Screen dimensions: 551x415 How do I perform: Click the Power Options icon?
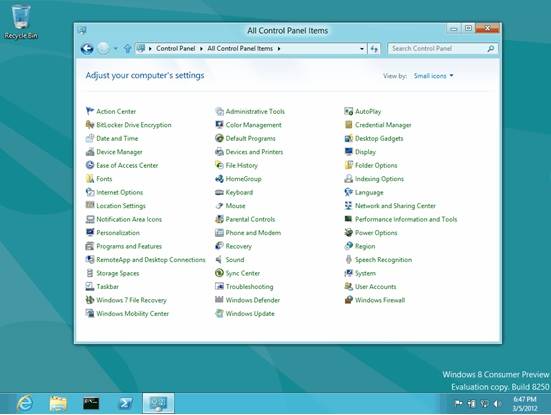point(349,232)
